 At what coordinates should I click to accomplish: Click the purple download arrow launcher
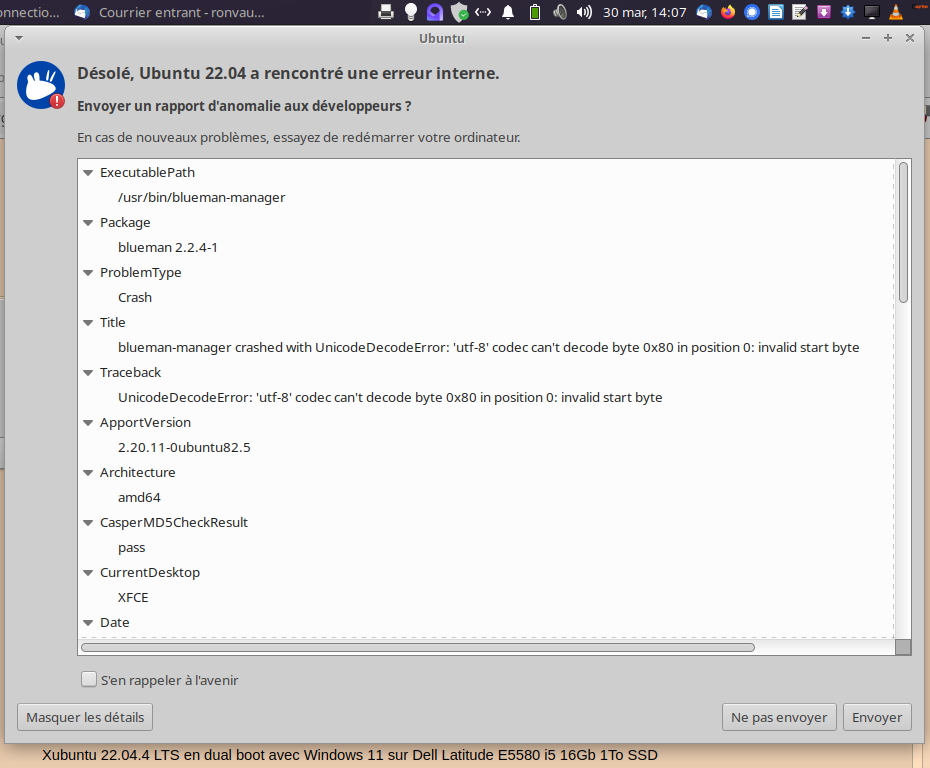824,12
